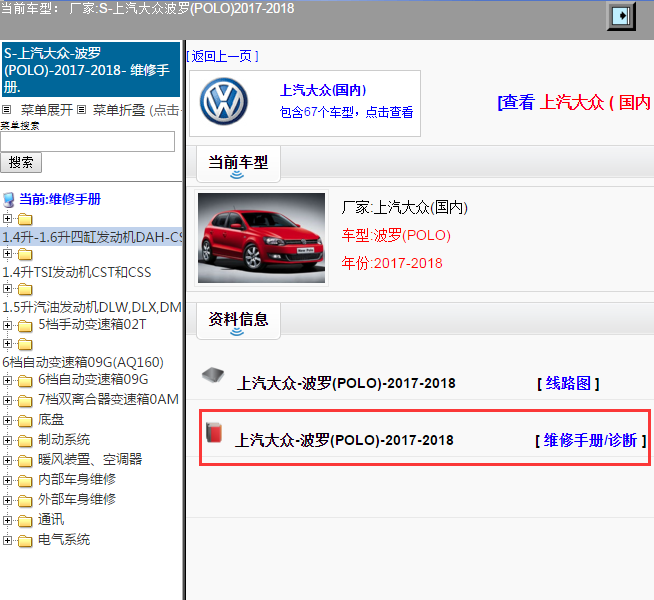The width and height of the screenshot is (654, 600).
Task: Click folder icon for 5档手动变速箱02T
Action: pyautogui.click(x=25, y=326)
